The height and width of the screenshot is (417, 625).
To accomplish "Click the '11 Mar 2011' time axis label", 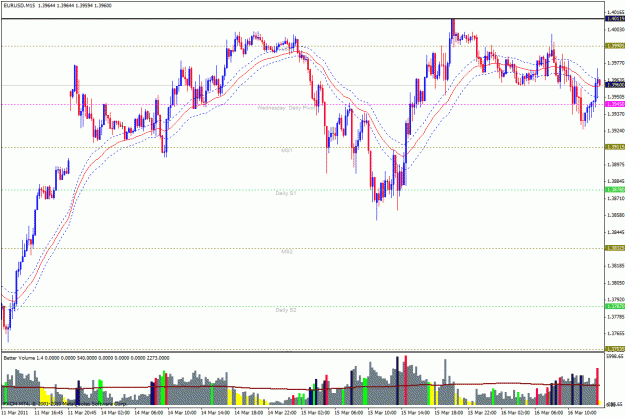I will click(15, 413).
